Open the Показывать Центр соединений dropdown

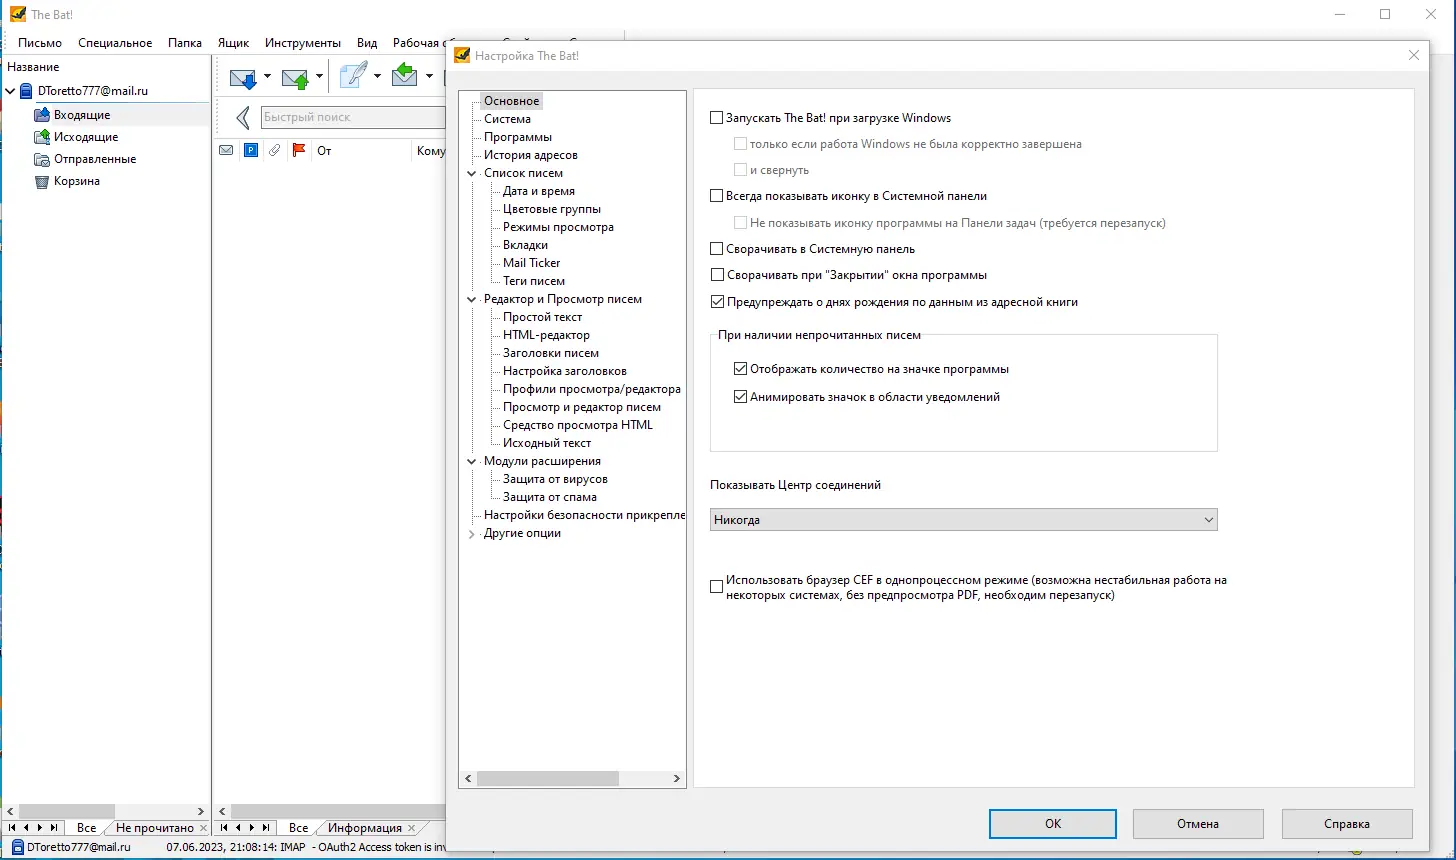pos(963,520)
